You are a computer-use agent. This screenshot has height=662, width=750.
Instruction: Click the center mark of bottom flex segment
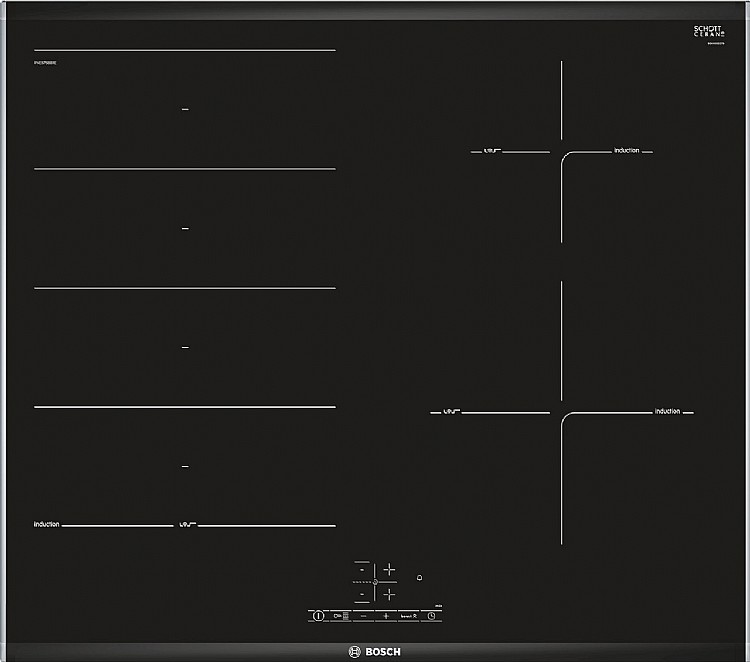(x=185, y=466)
